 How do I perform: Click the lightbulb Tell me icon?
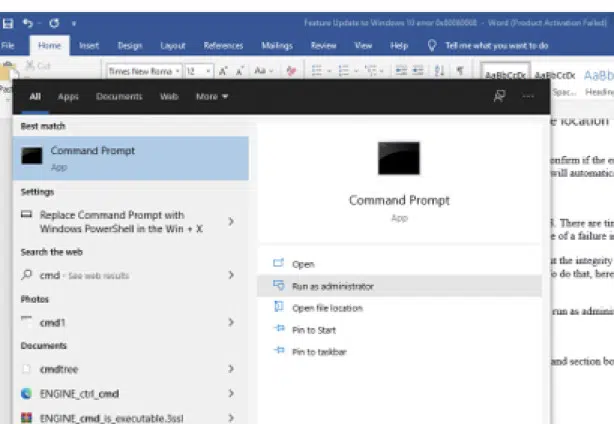[432, 45]
